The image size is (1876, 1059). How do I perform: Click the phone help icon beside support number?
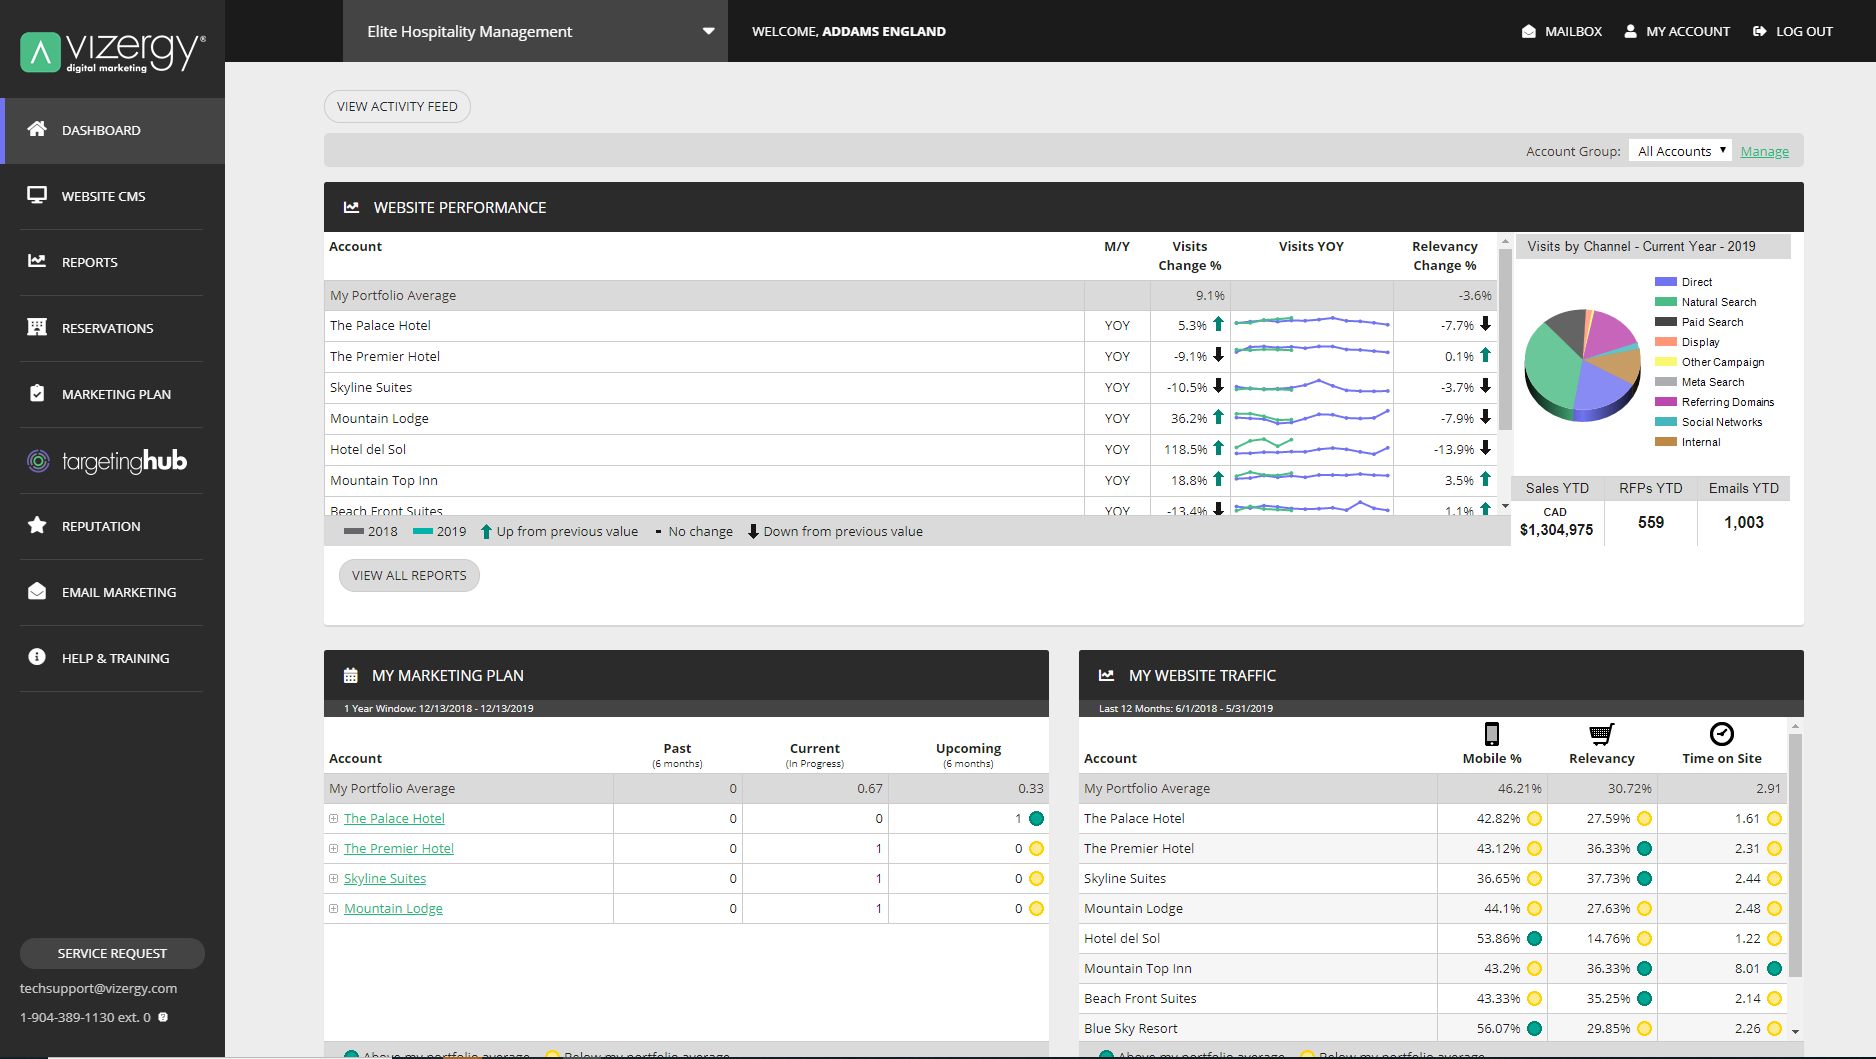click(163, 1017)
